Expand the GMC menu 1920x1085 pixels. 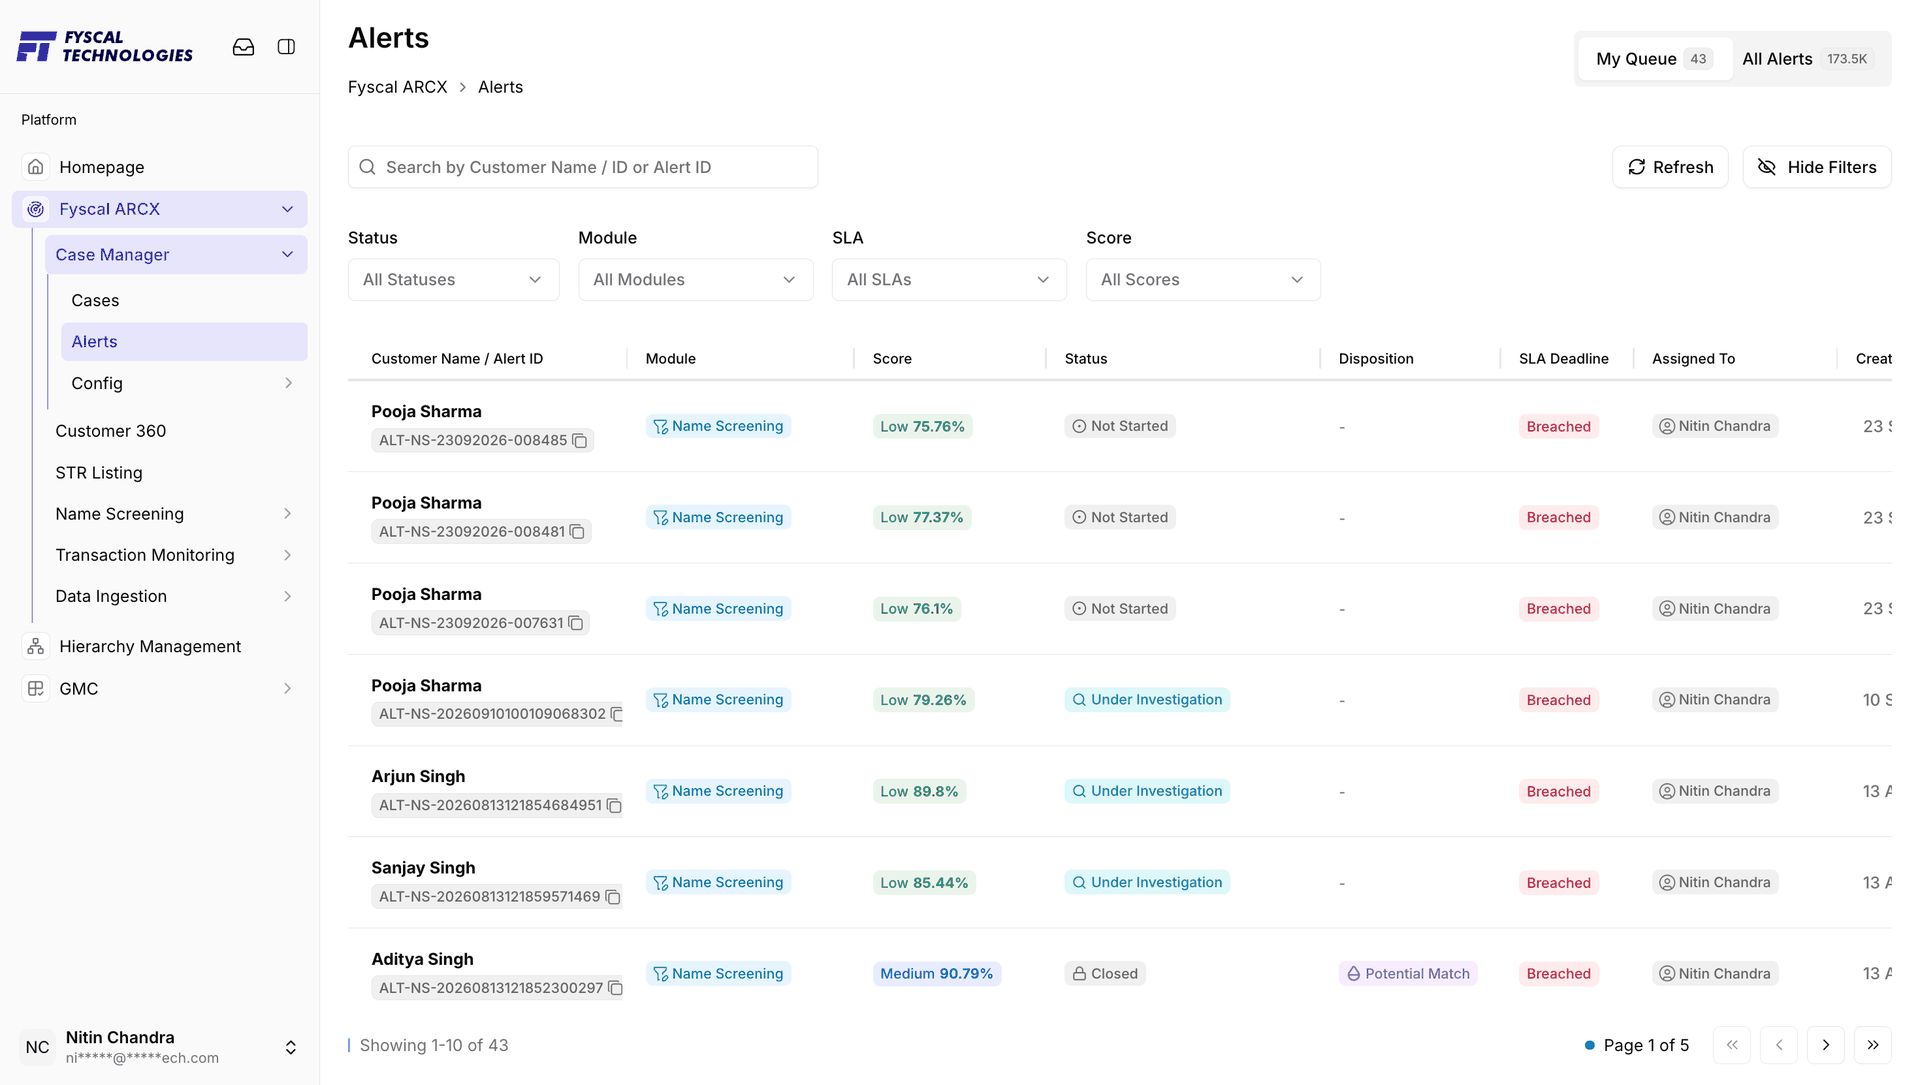coord(288,689)
